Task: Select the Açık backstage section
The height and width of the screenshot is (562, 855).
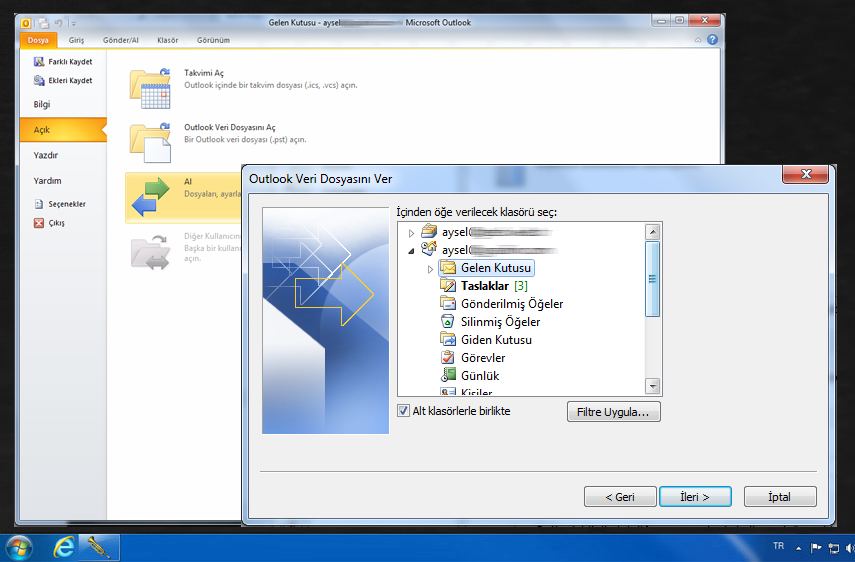Action: [63, 130]
